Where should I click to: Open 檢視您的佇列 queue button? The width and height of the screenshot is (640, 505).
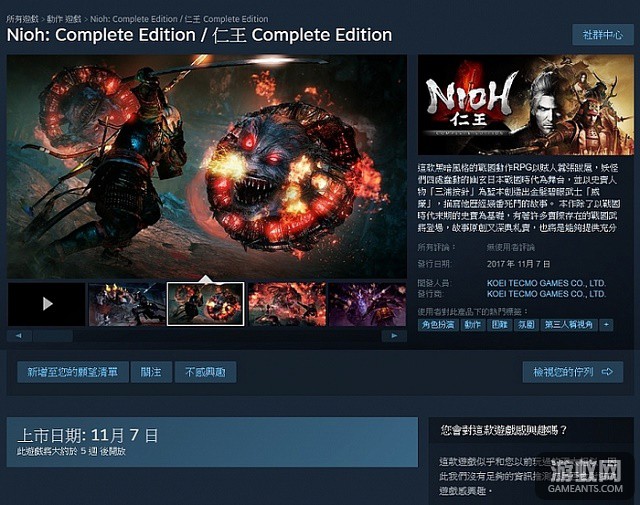click(x=573, y=372)
